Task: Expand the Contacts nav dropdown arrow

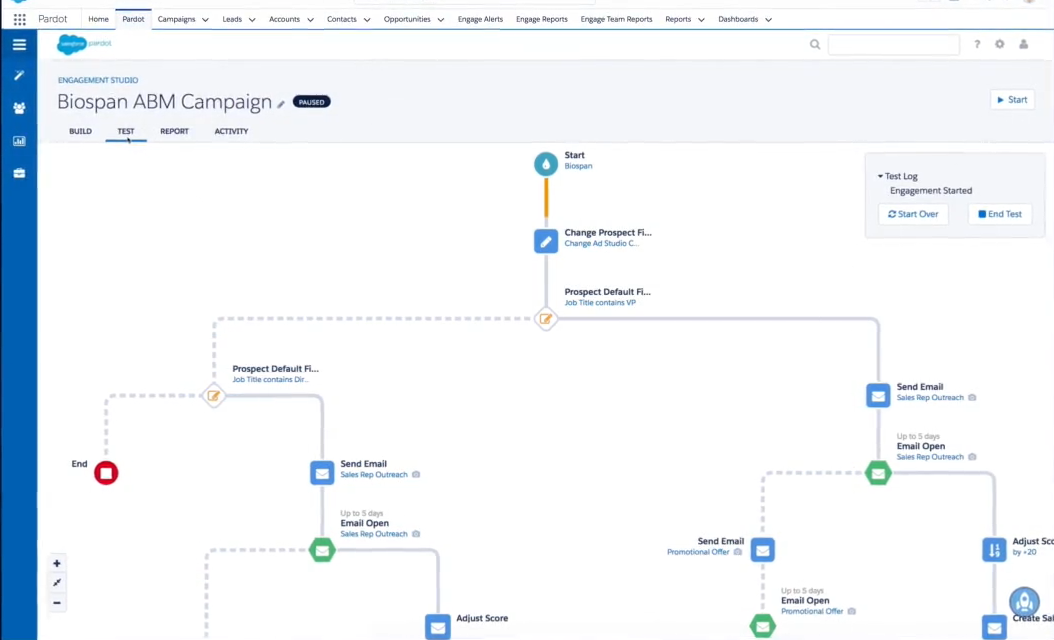Action: click(366, 20)
